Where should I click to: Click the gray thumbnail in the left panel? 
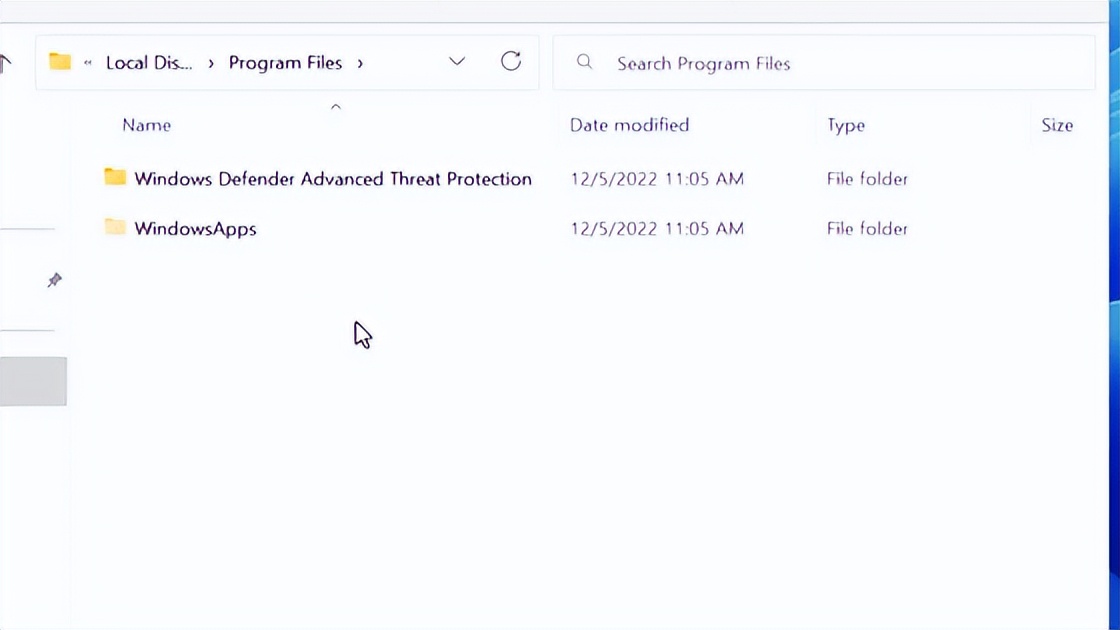click(x=33, y=381)
